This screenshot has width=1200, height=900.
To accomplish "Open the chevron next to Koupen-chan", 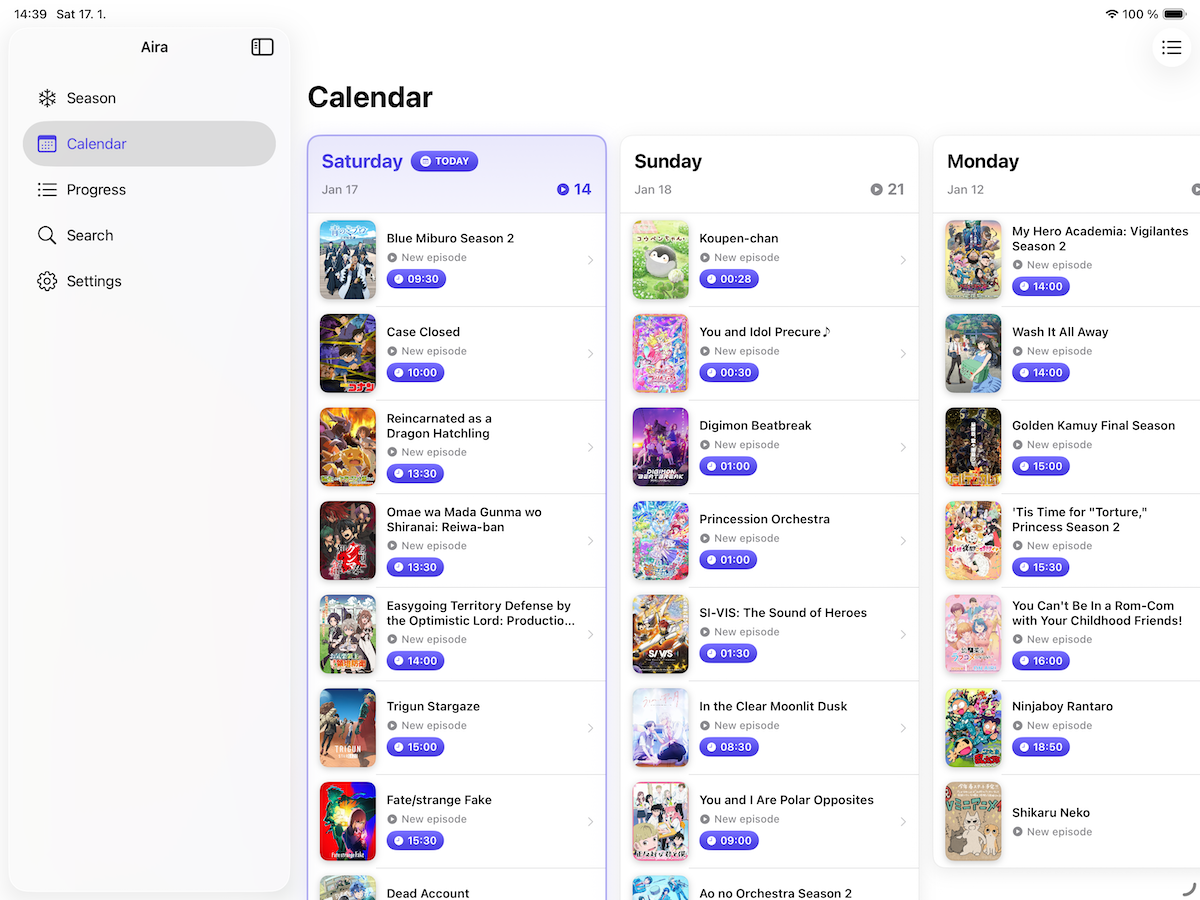I will tap(903, 259).
